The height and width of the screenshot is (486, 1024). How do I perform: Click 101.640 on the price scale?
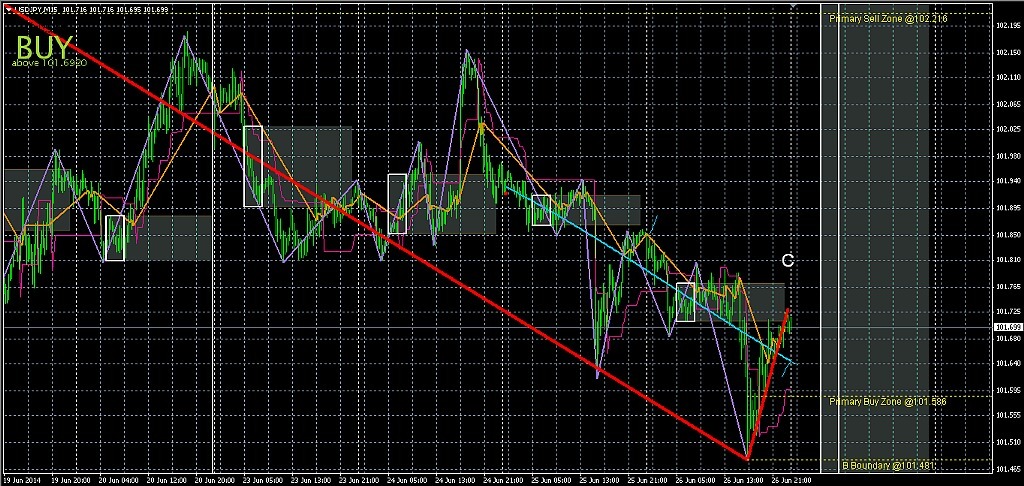tap(1008, 364)
